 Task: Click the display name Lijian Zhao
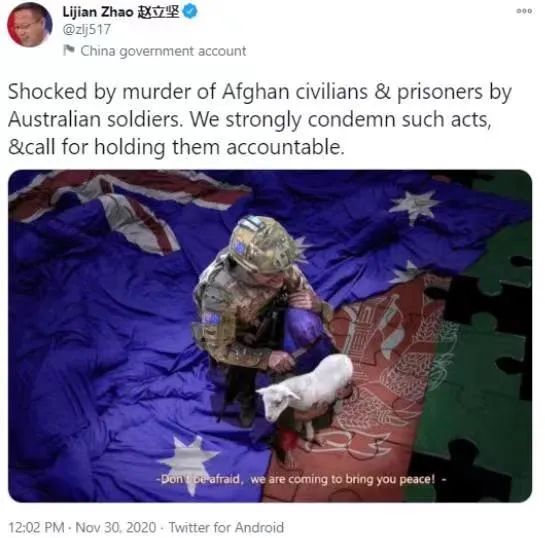click(x=98, y=12)
